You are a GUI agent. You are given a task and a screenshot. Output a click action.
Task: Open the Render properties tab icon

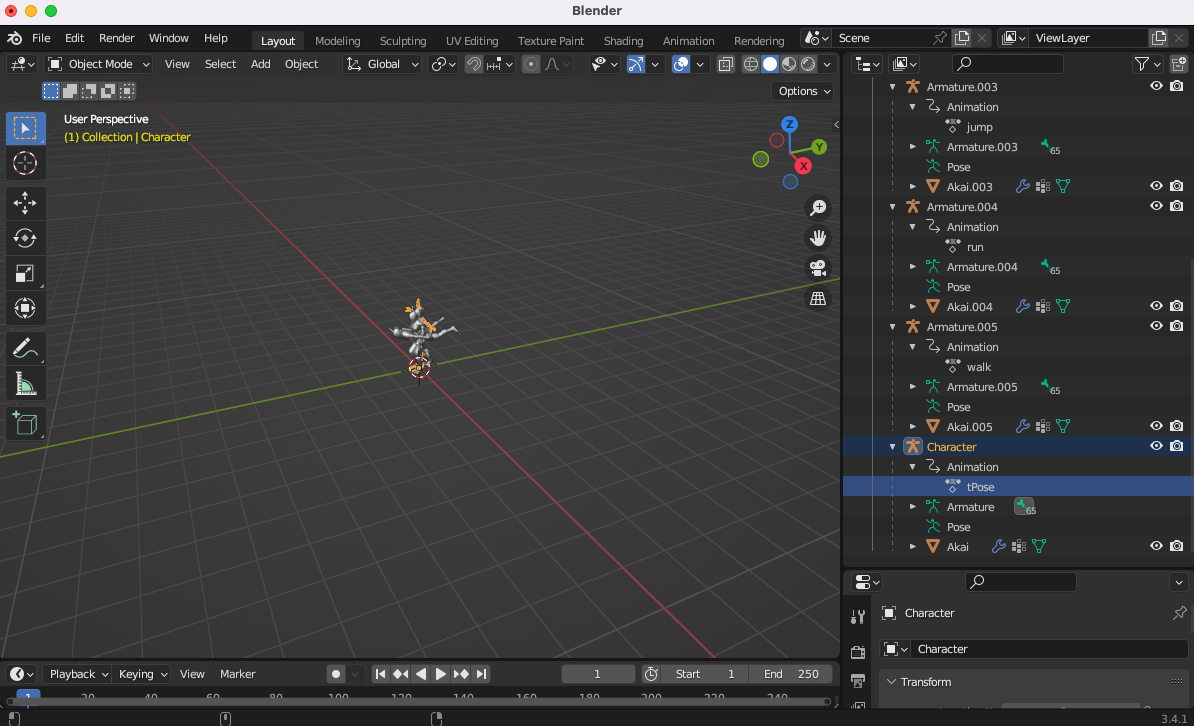(858, 652)
